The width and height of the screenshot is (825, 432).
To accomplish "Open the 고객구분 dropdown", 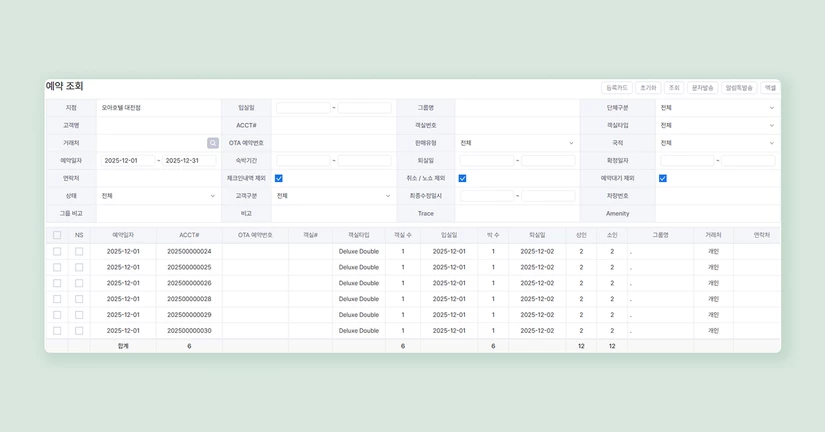I will coord(334,196).
